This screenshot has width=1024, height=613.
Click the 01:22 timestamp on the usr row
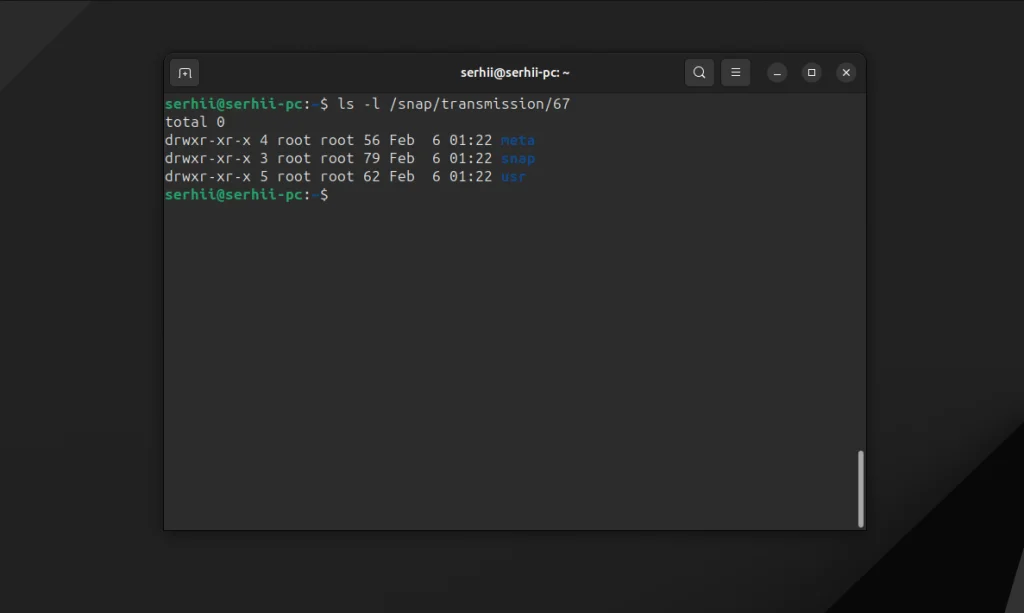(470, 177)
